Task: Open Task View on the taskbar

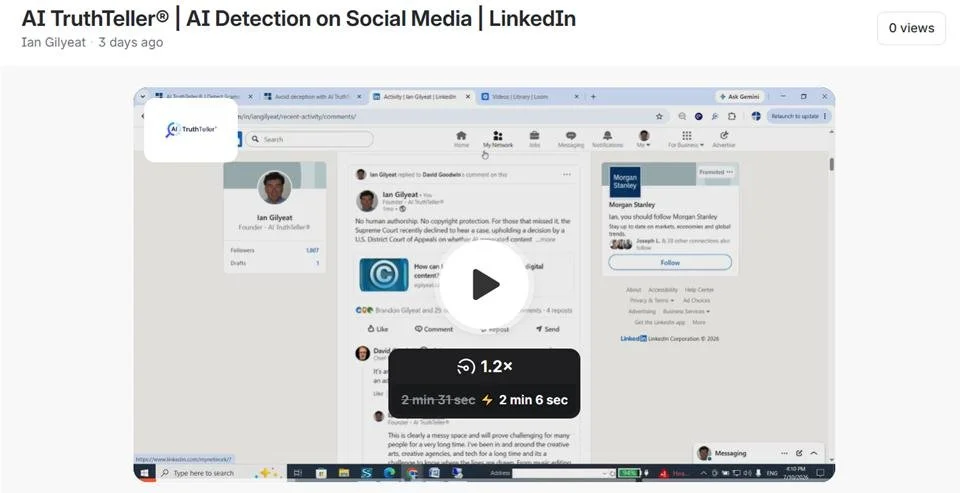Action: [298, 473]
